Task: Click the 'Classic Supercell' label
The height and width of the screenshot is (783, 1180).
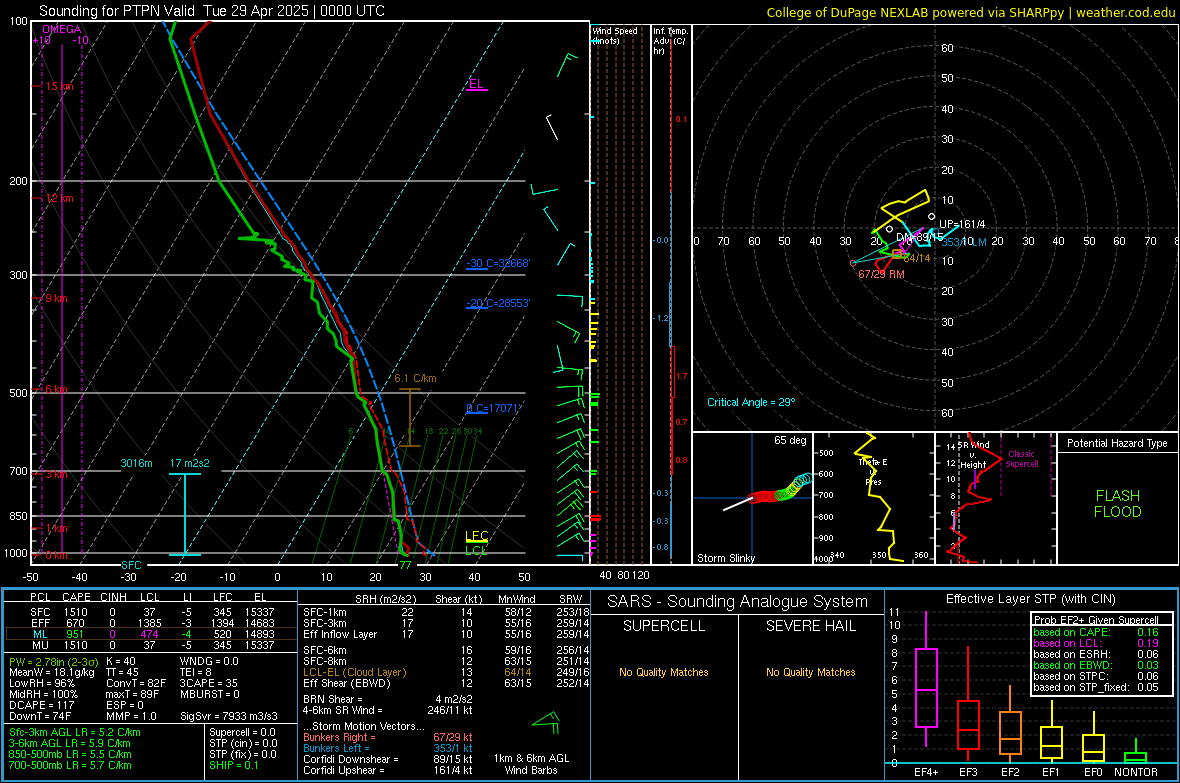Action: pyautogui.click(x=1022, y=459)
